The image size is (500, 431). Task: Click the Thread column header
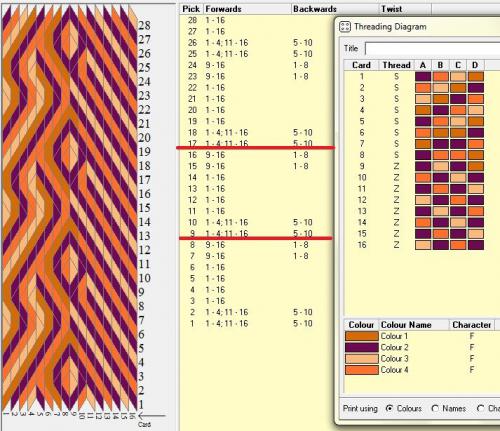pos(396,65)
